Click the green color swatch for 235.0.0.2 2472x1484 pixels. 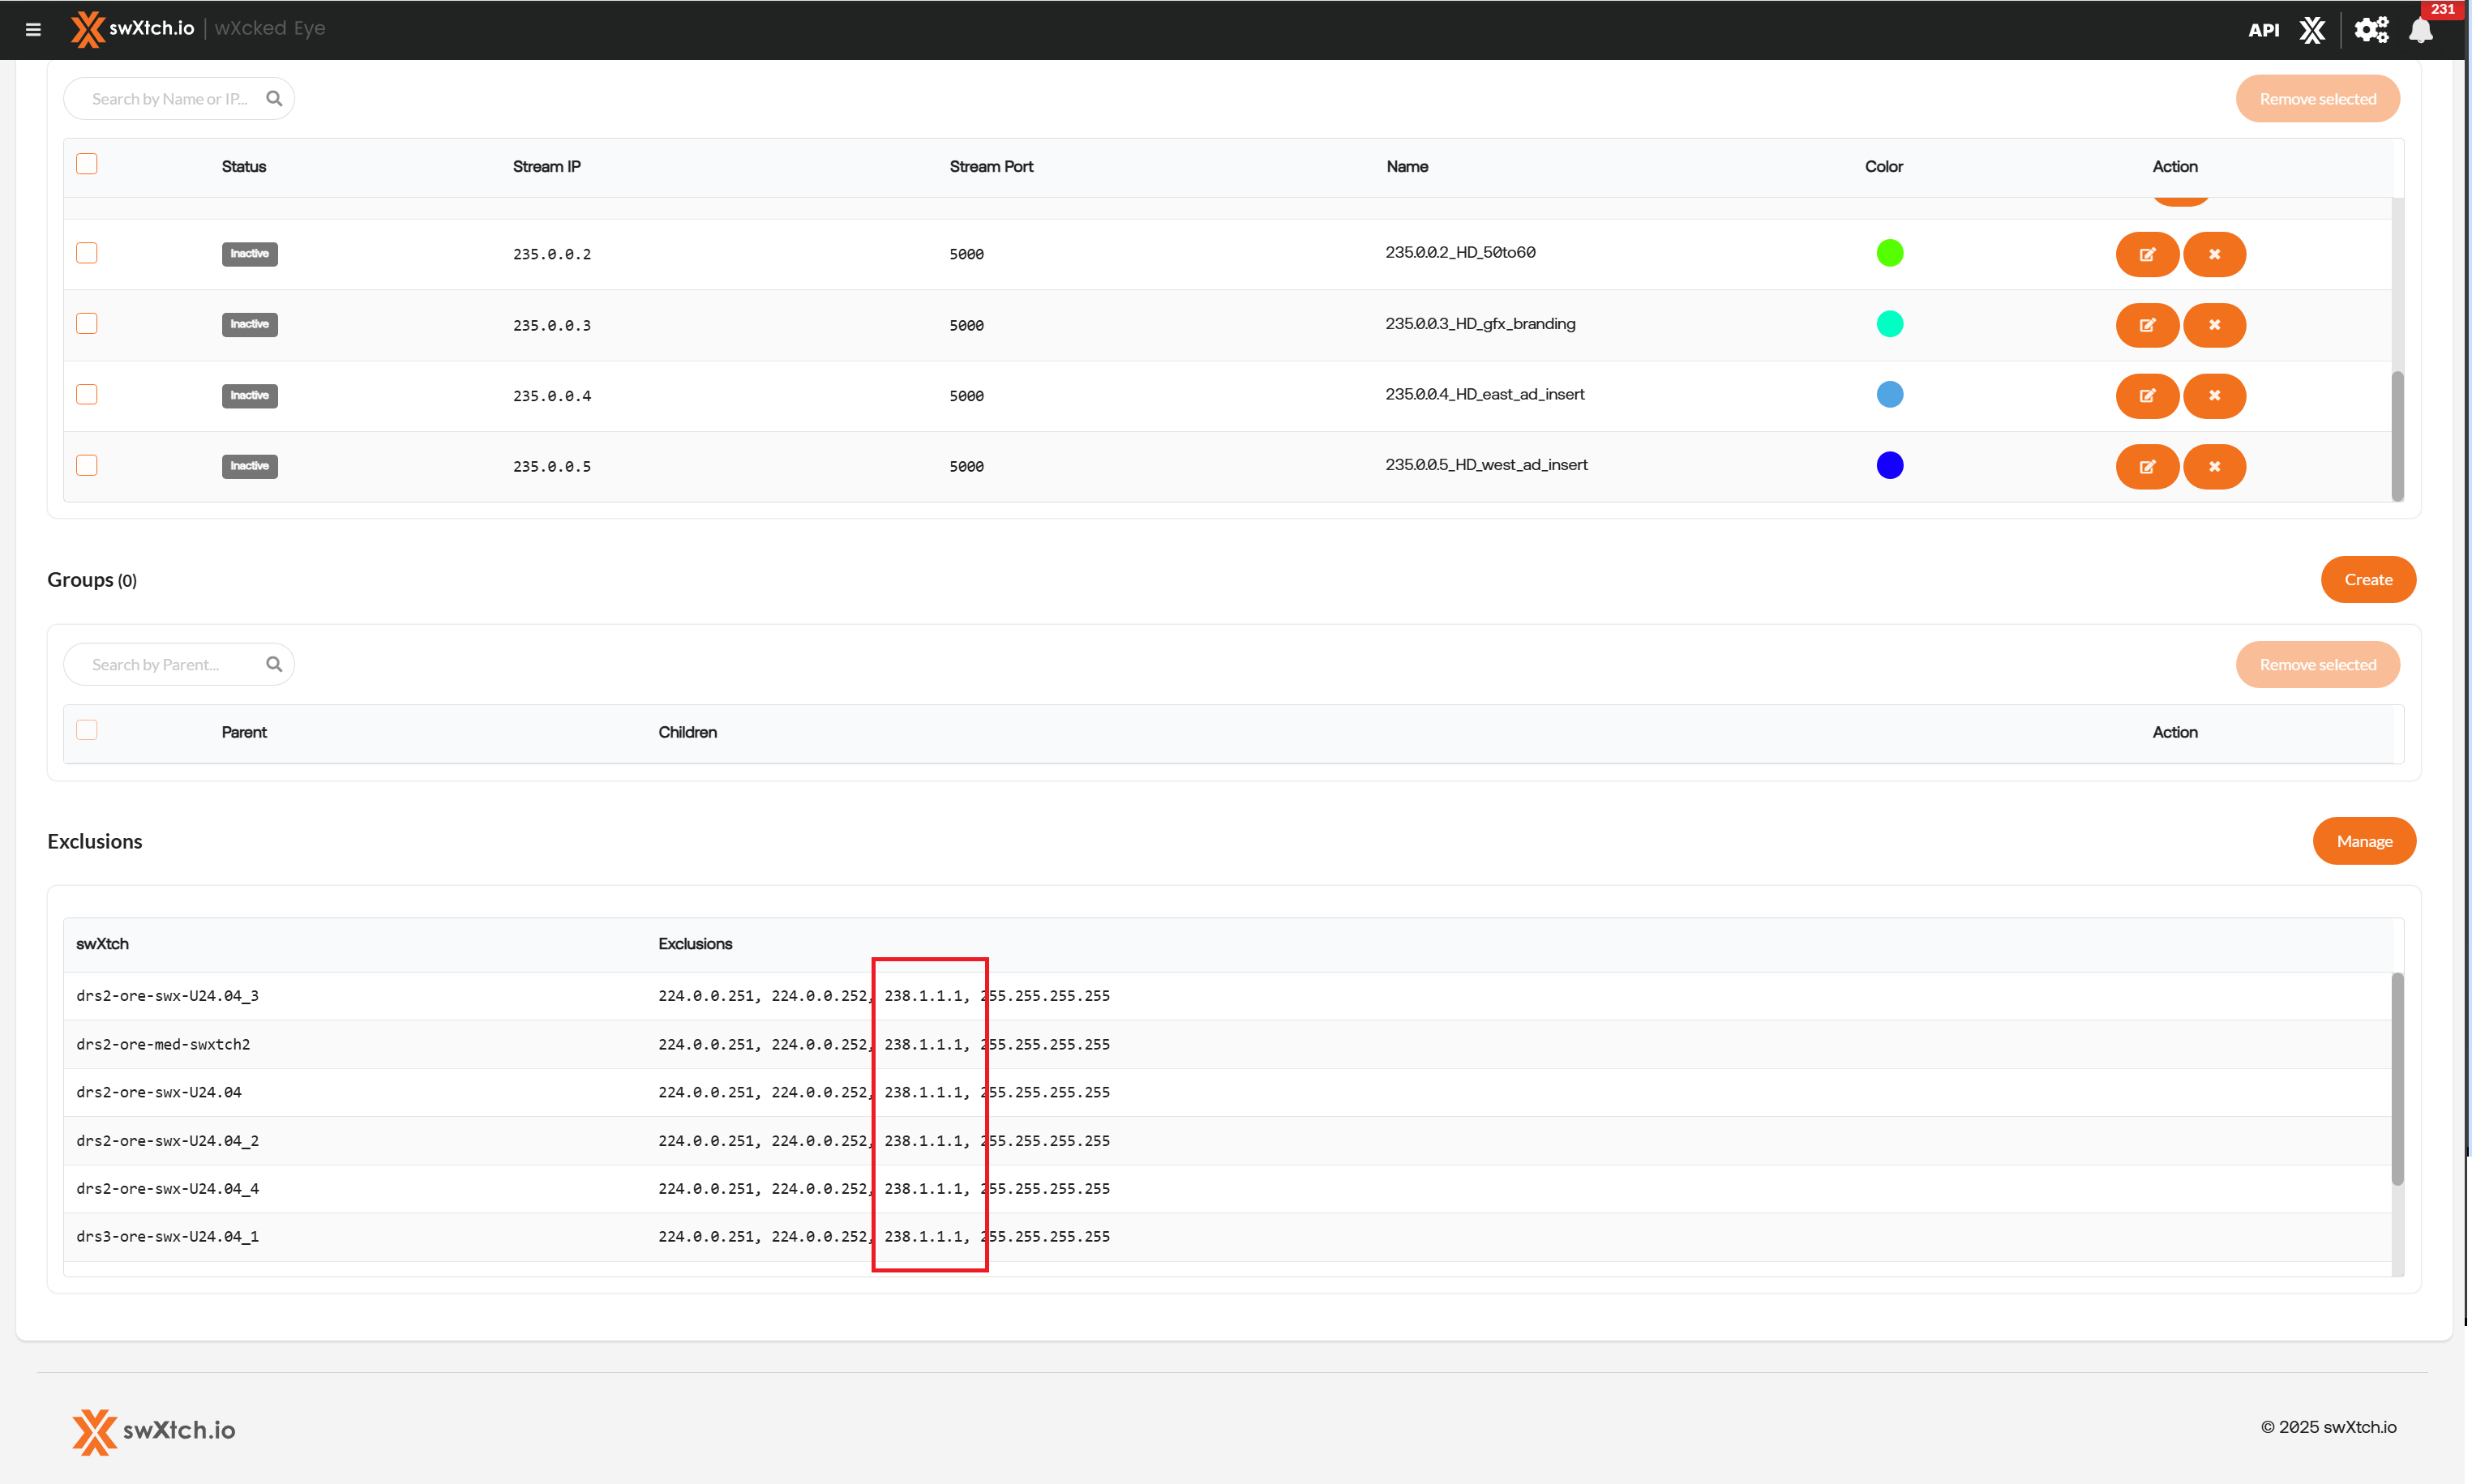[x=1889, y=253]
